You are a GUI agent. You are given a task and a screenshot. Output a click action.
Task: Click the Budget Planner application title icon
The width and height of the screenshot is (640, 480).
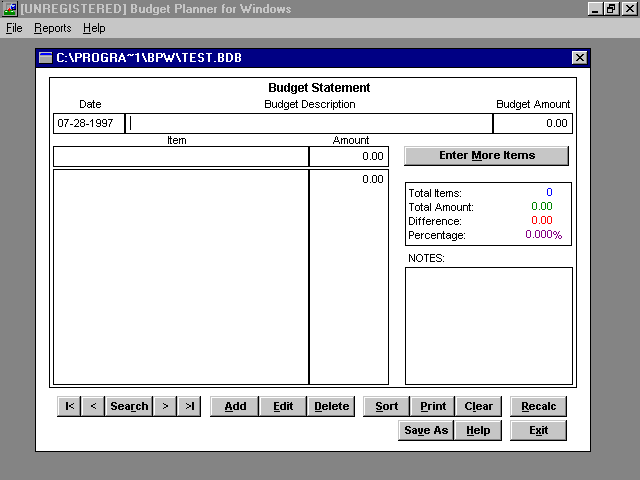[9, 9]
